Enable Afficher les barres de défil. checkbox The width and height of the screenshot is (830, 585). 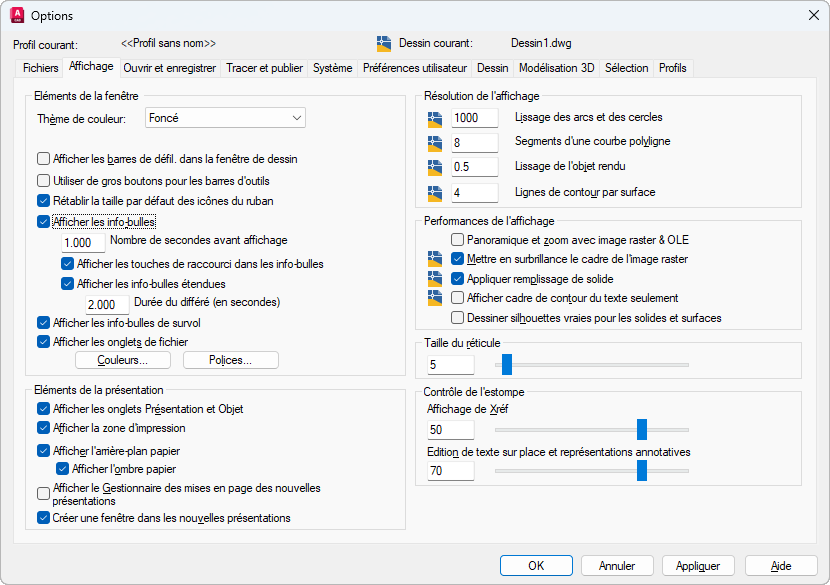point(44,158)
